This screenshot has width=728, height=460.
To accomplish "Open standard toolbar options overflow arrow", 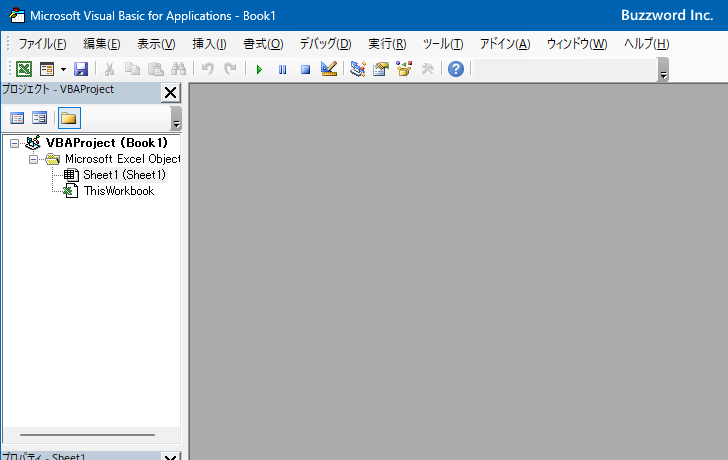I will [x=663, y=71].
